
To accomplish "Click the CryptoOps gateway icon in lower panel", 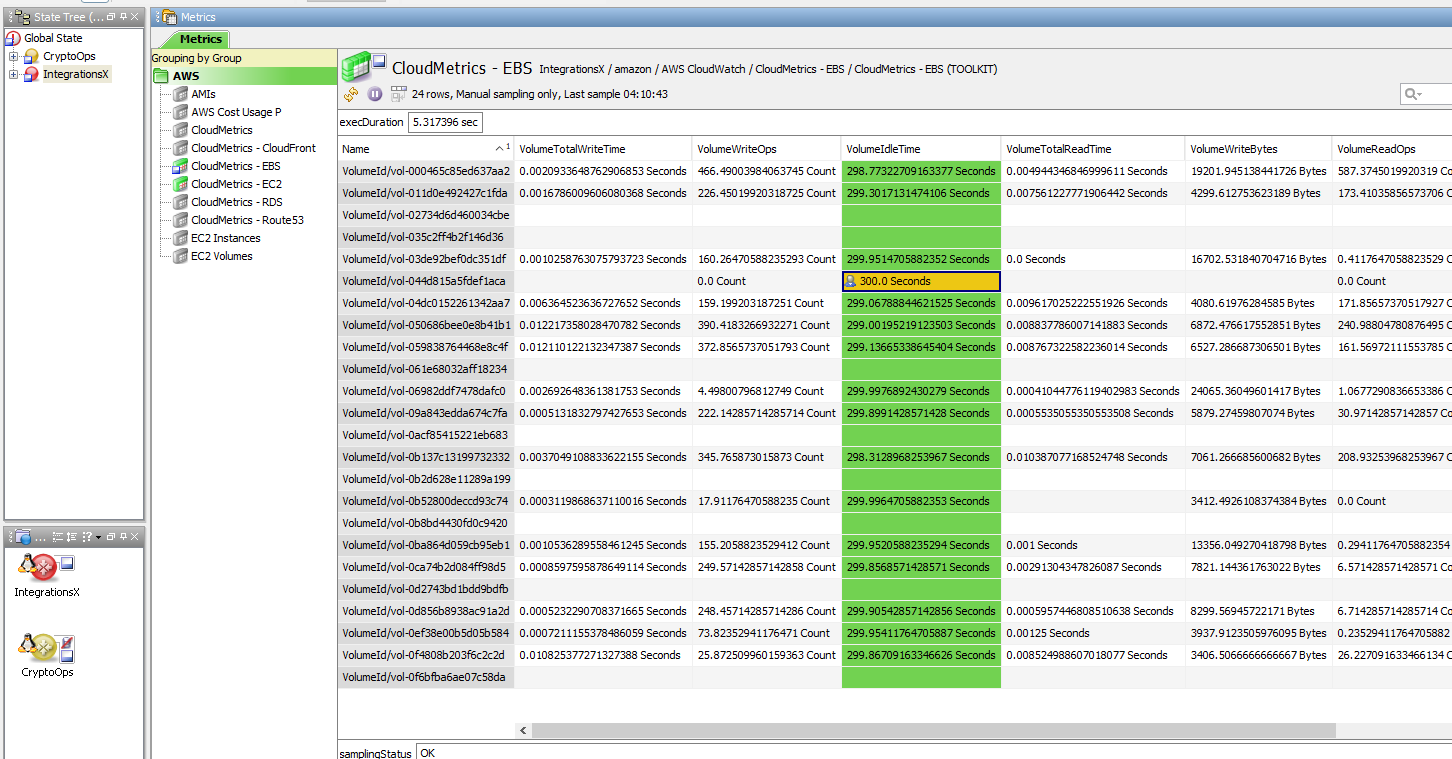I will [46, 648].
